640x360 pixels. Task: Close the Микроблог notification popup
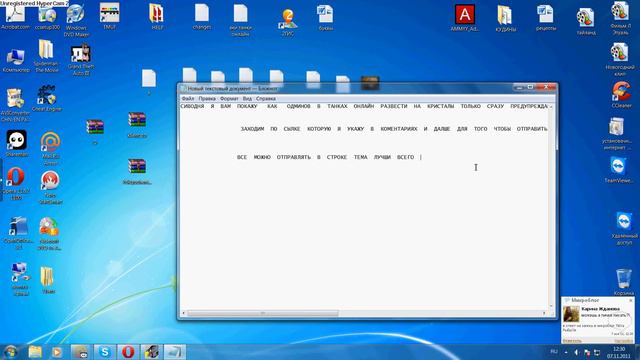(x=631, y=300)
